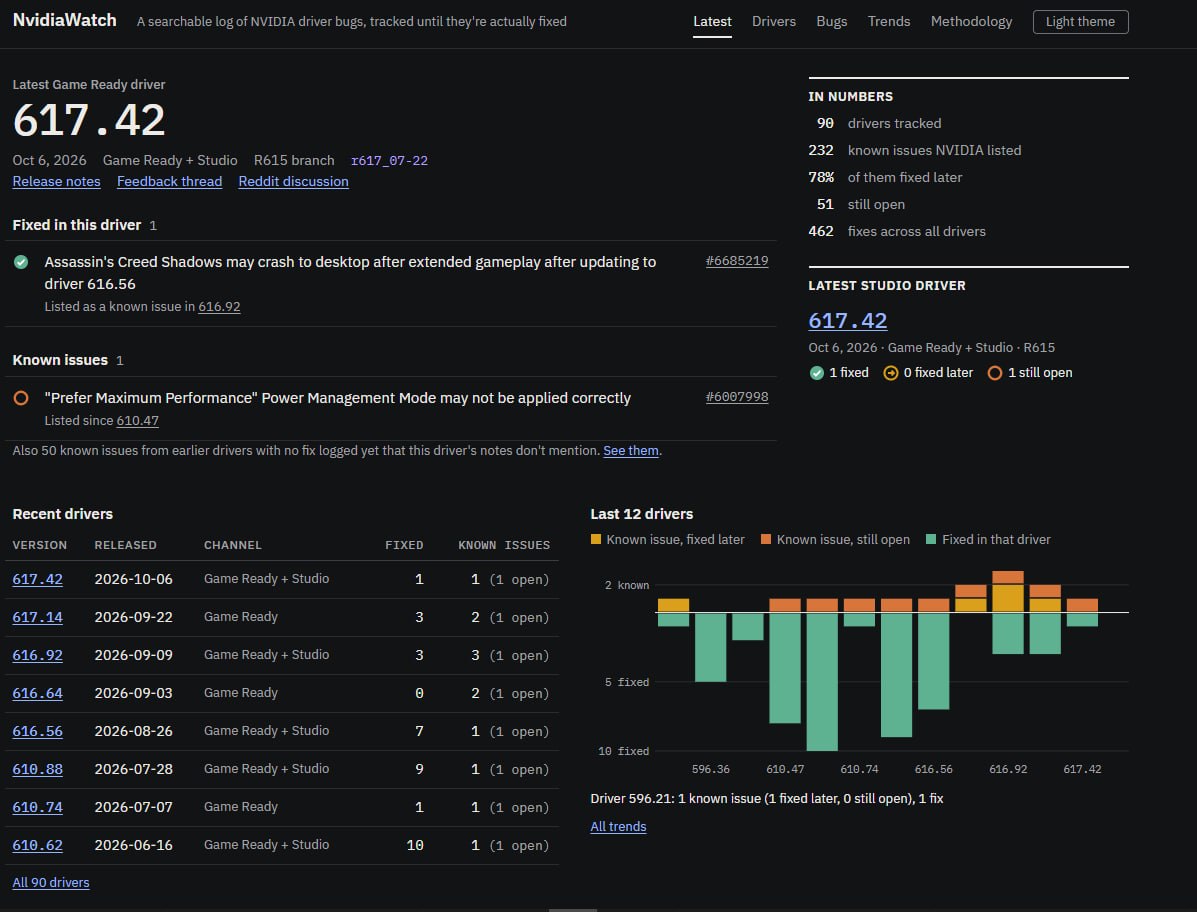Open driver 617.42 in Recent drivers table
The width and height of the screenshot is (1197, 912).
(x=37, y=579)
